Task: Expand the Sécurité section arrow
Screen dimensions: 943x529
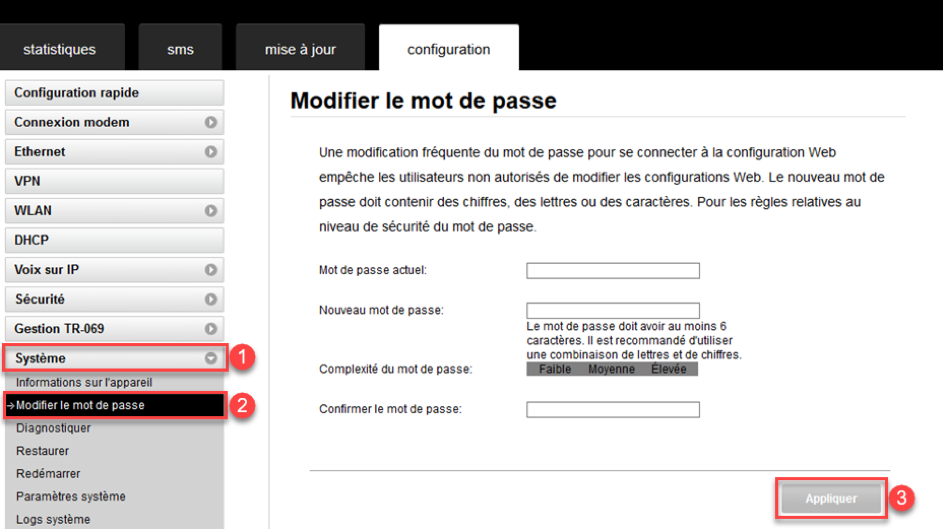Action: pos(211,299)
